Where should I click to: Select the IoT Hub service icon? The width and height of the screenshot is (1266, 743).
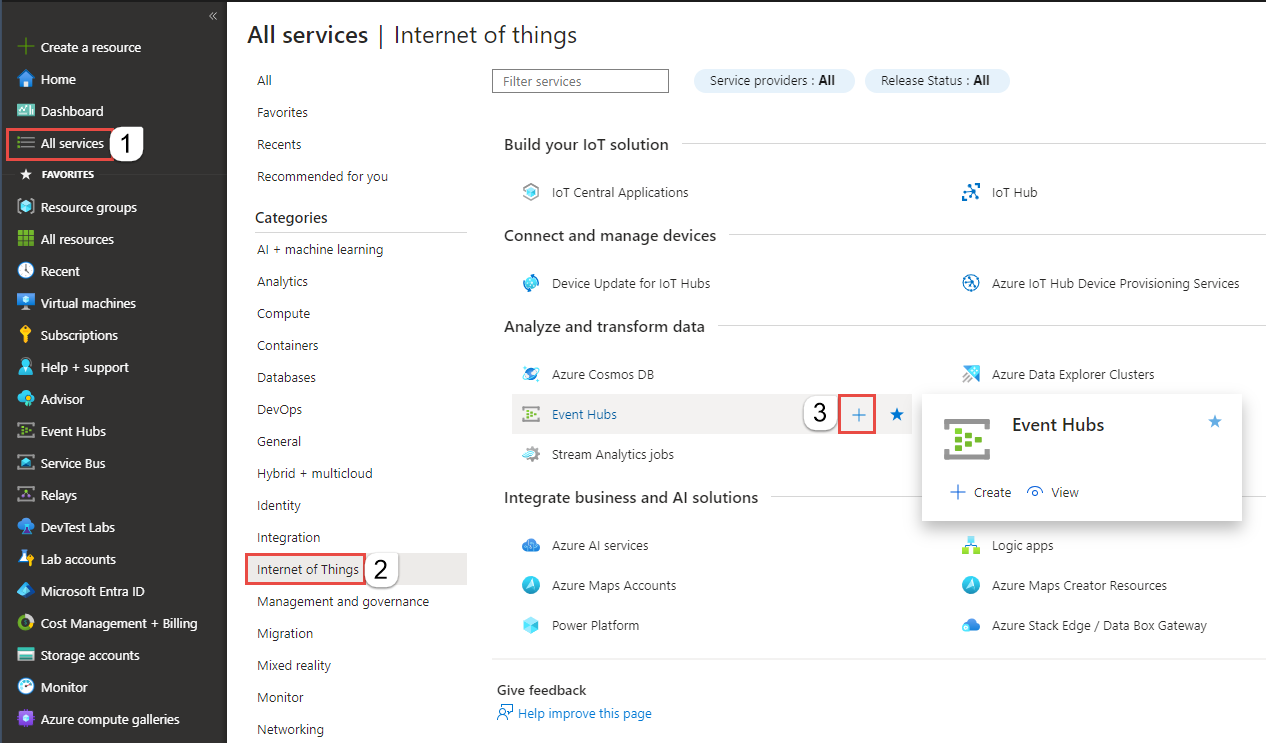point(970,192)
